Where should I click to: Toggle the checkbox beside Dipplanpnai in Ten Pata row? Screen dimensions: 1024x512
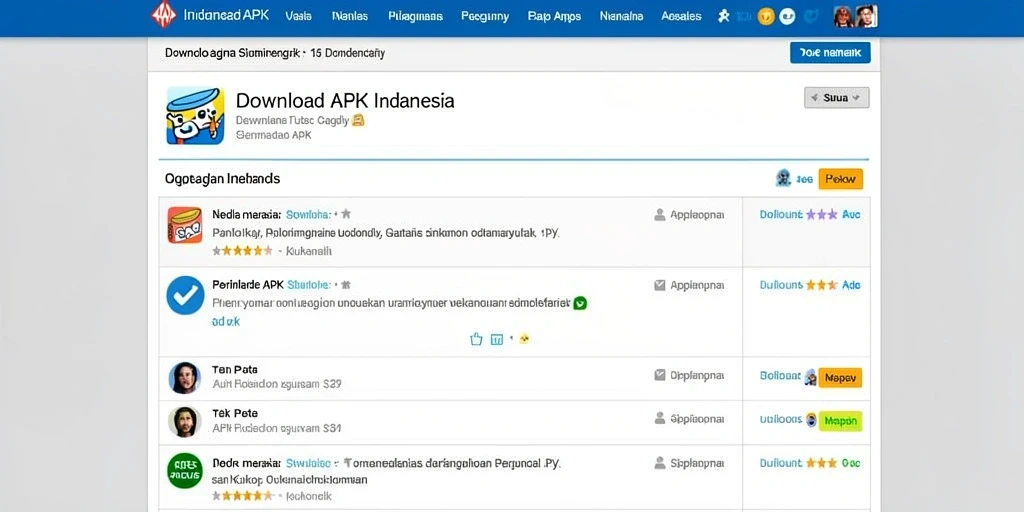(660, 375)
